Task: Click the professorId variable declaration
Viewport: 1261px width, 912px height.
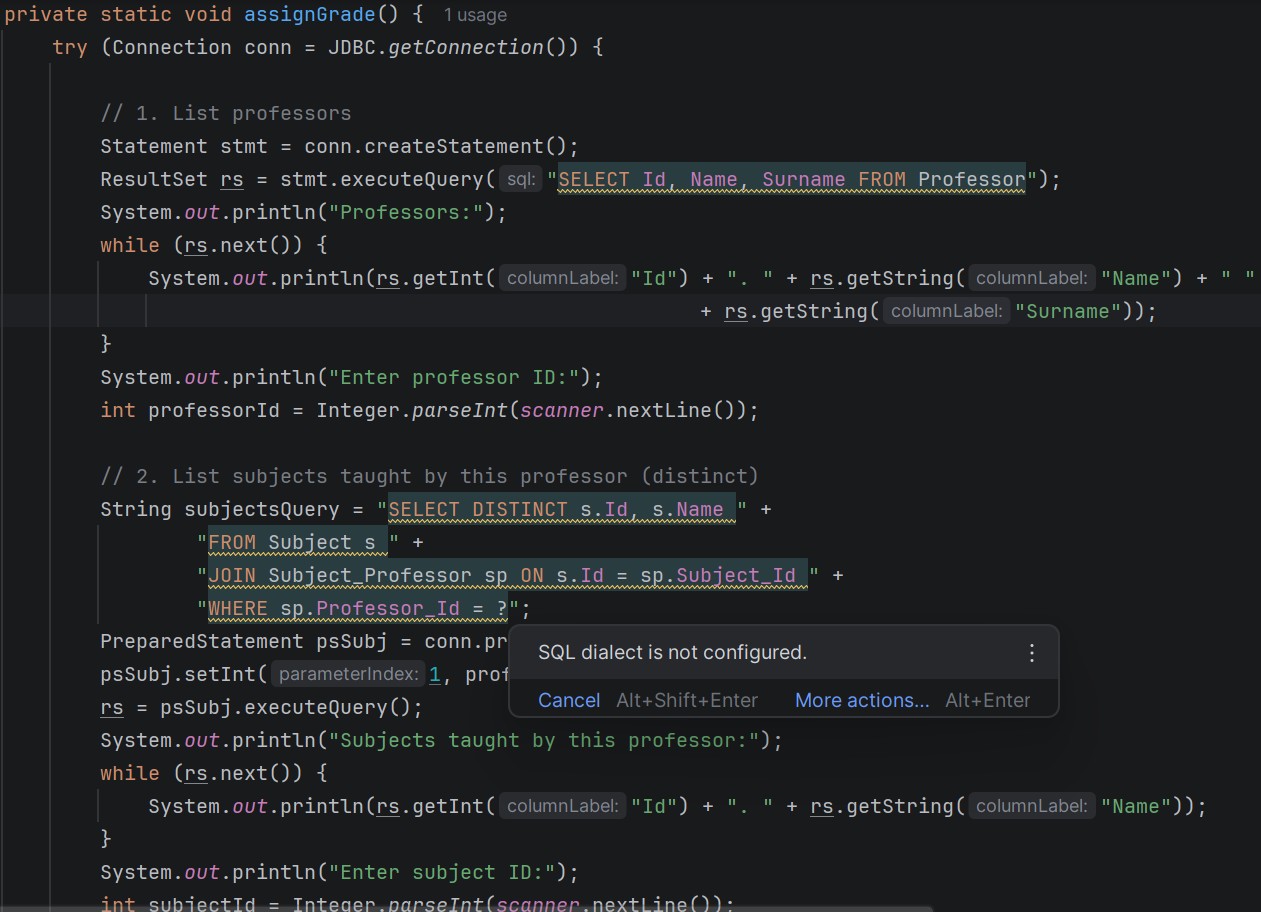Action: 213,410
